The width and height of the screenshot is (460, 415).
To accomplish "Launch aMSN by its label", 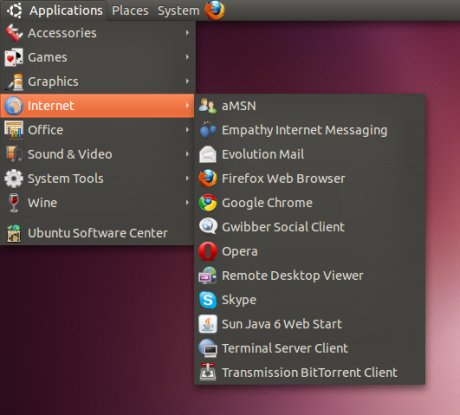I will point(239,106).
